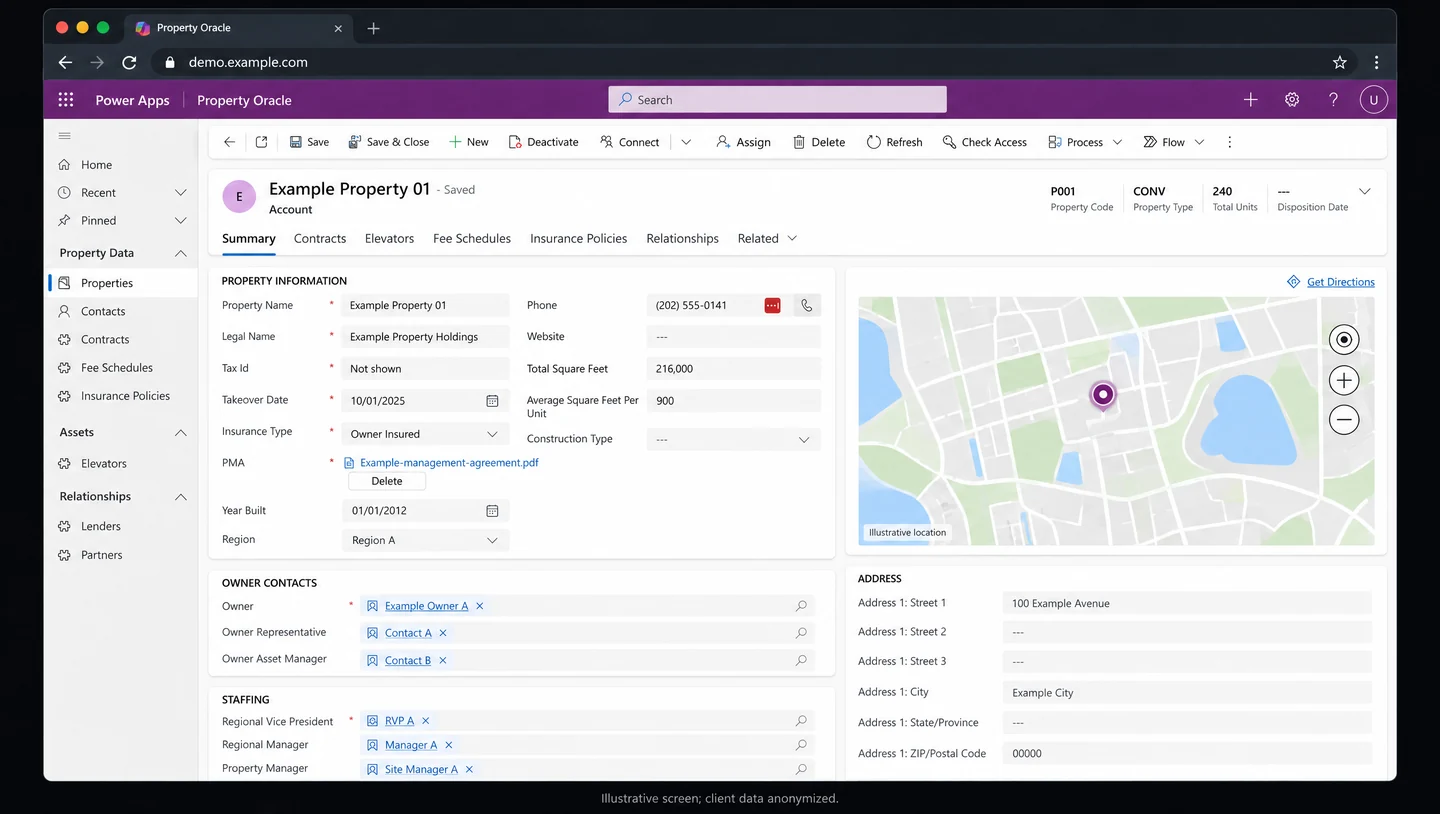The image size is (1440, 814).
Task: Switch to the Fee Schedules tab
Action: (472, 239)
